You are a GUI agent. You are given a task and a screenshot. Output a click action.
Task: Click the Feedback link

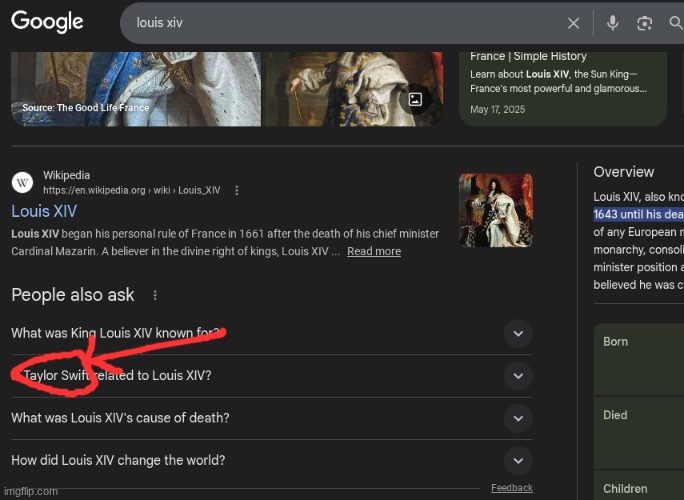511,488
